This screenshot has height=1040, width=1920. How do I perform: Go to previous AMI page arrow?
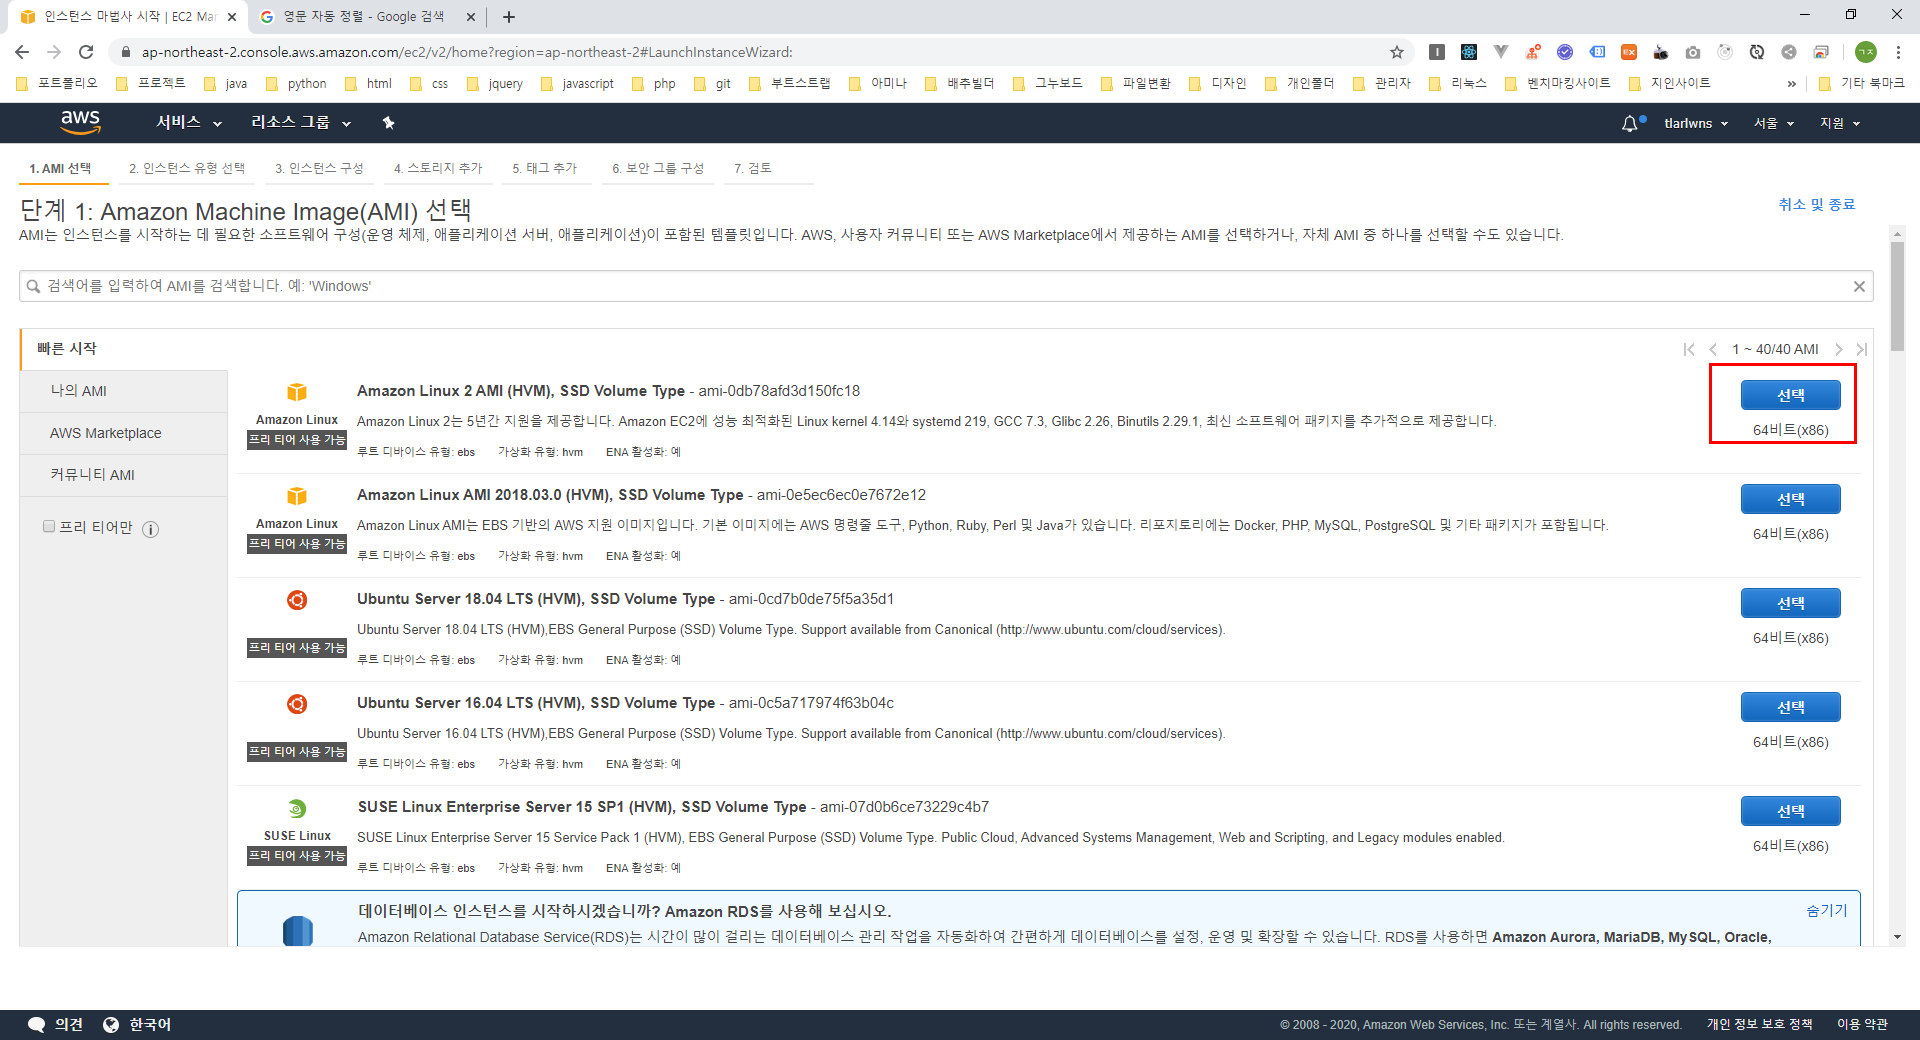[1713, 349]
